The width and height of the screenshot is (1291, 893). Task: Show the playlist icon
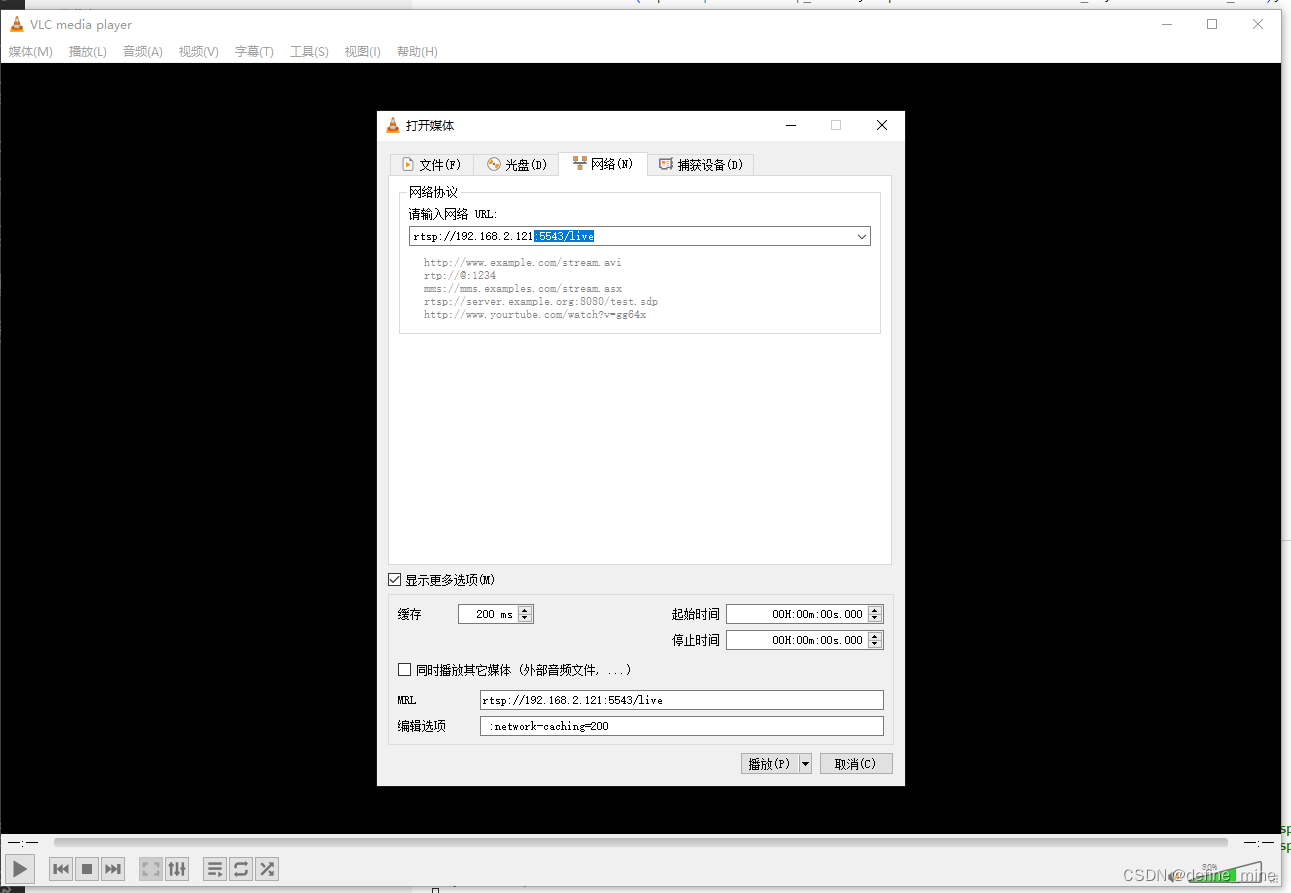pos(214,868)
